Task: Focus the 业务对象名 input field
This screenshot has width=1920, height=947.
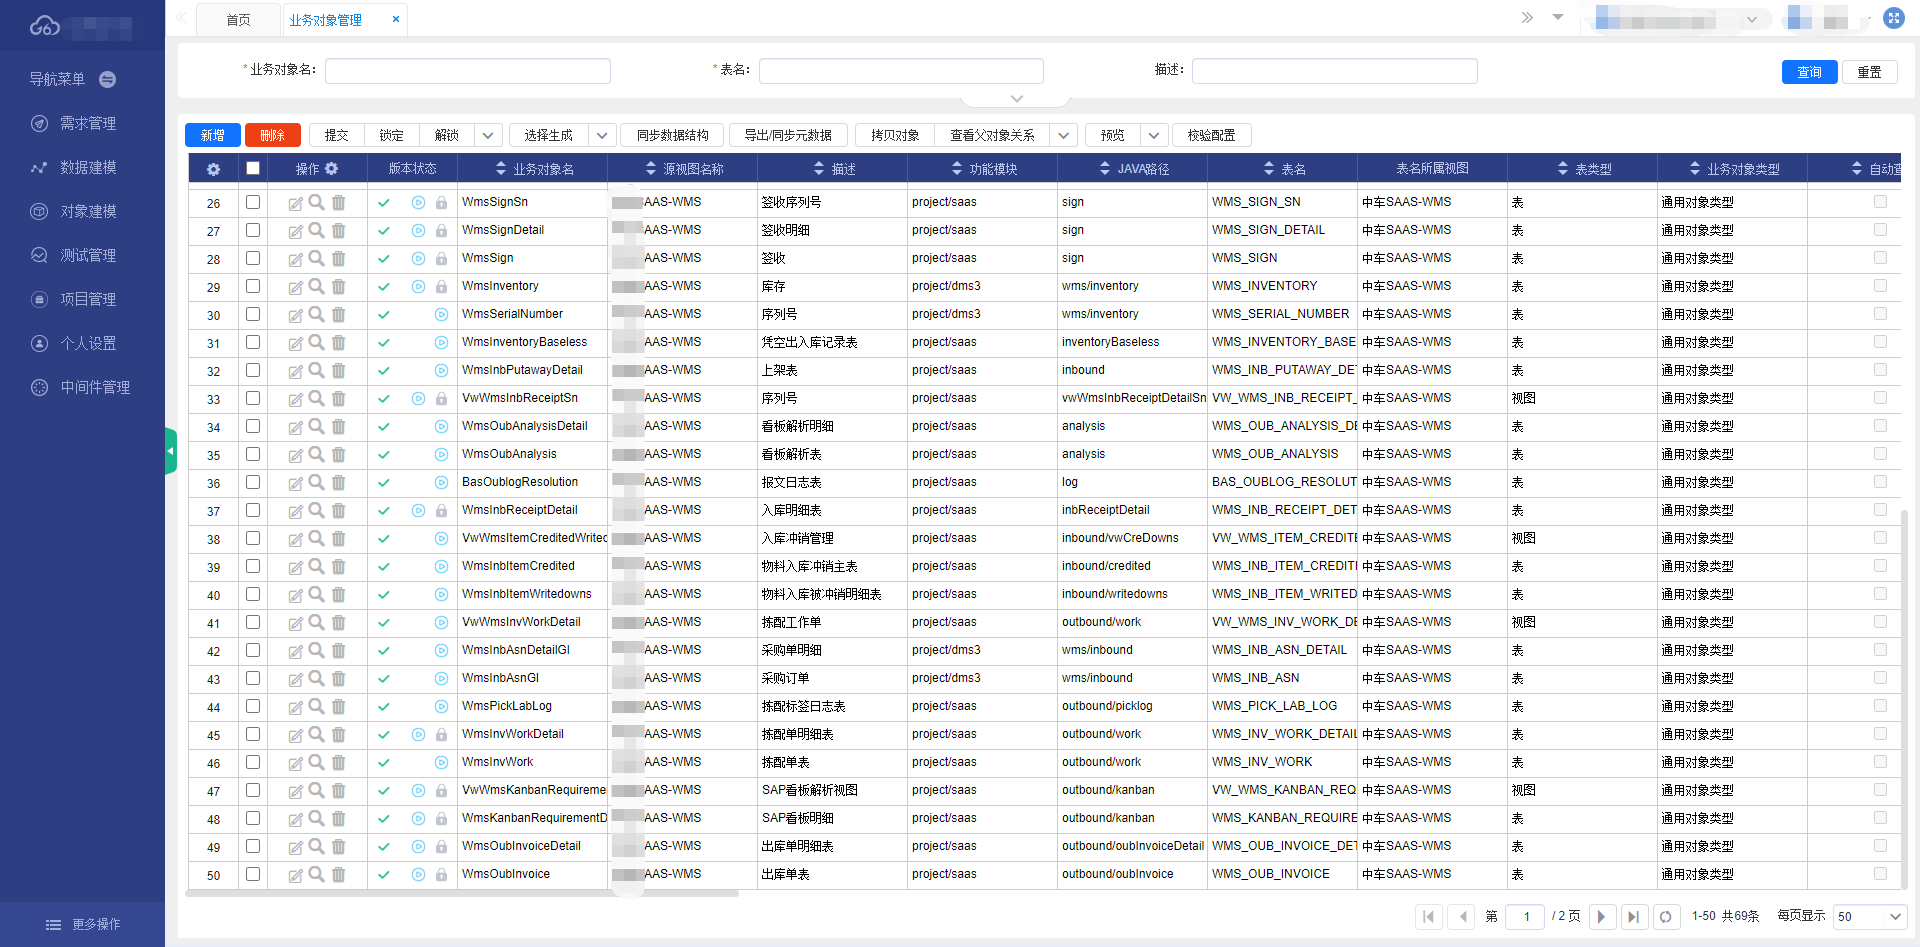Action: point(467,71)
